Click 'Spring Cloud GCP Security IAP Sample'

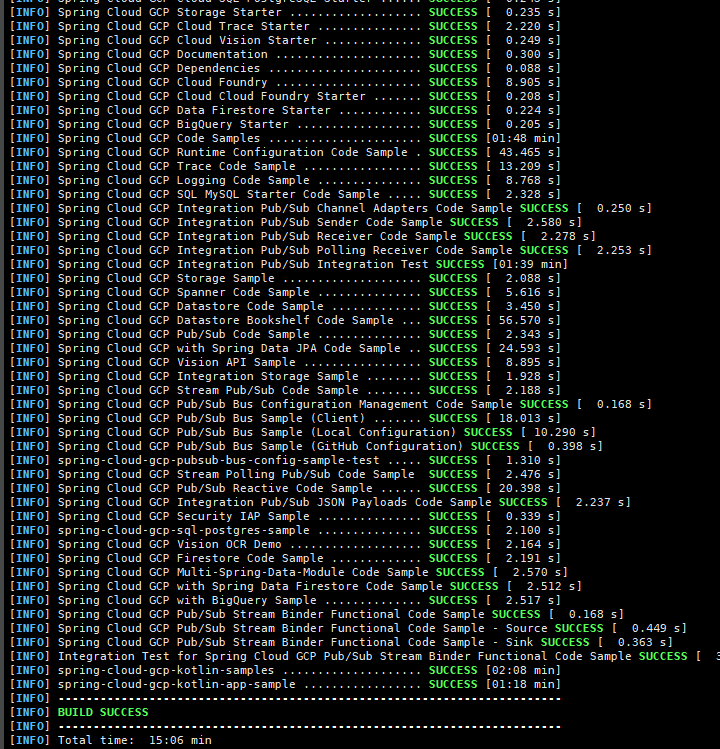[183, 516]
